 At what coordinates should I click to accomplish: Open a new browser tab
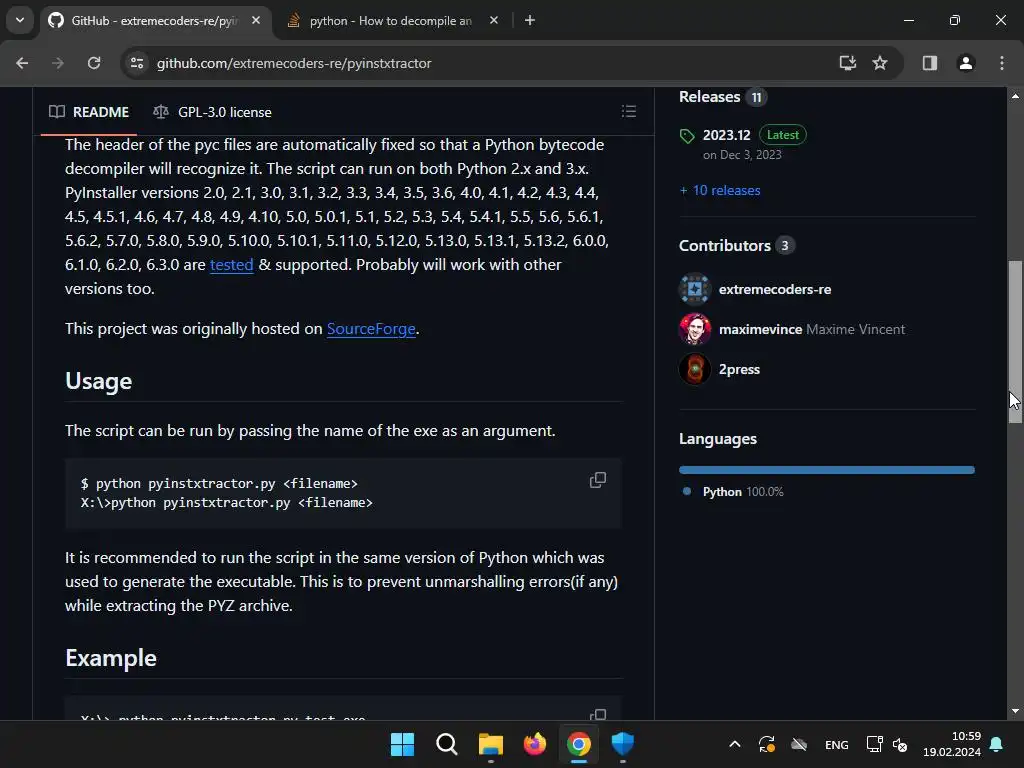(530, 21)
